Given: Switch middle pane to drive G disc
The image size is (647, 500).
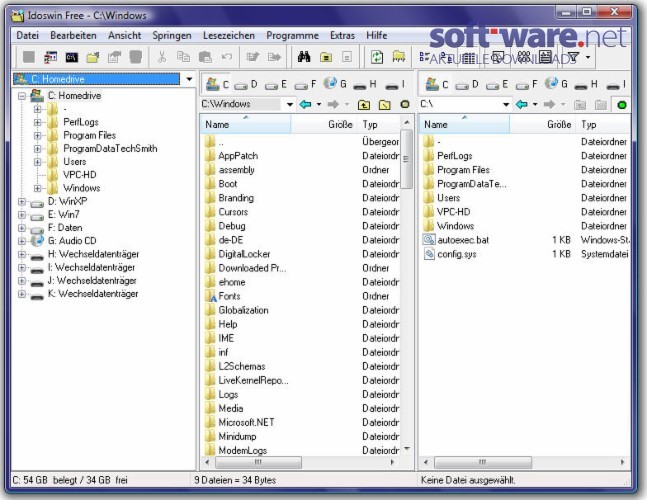Looking at the screenshot, I should (335, 84).
